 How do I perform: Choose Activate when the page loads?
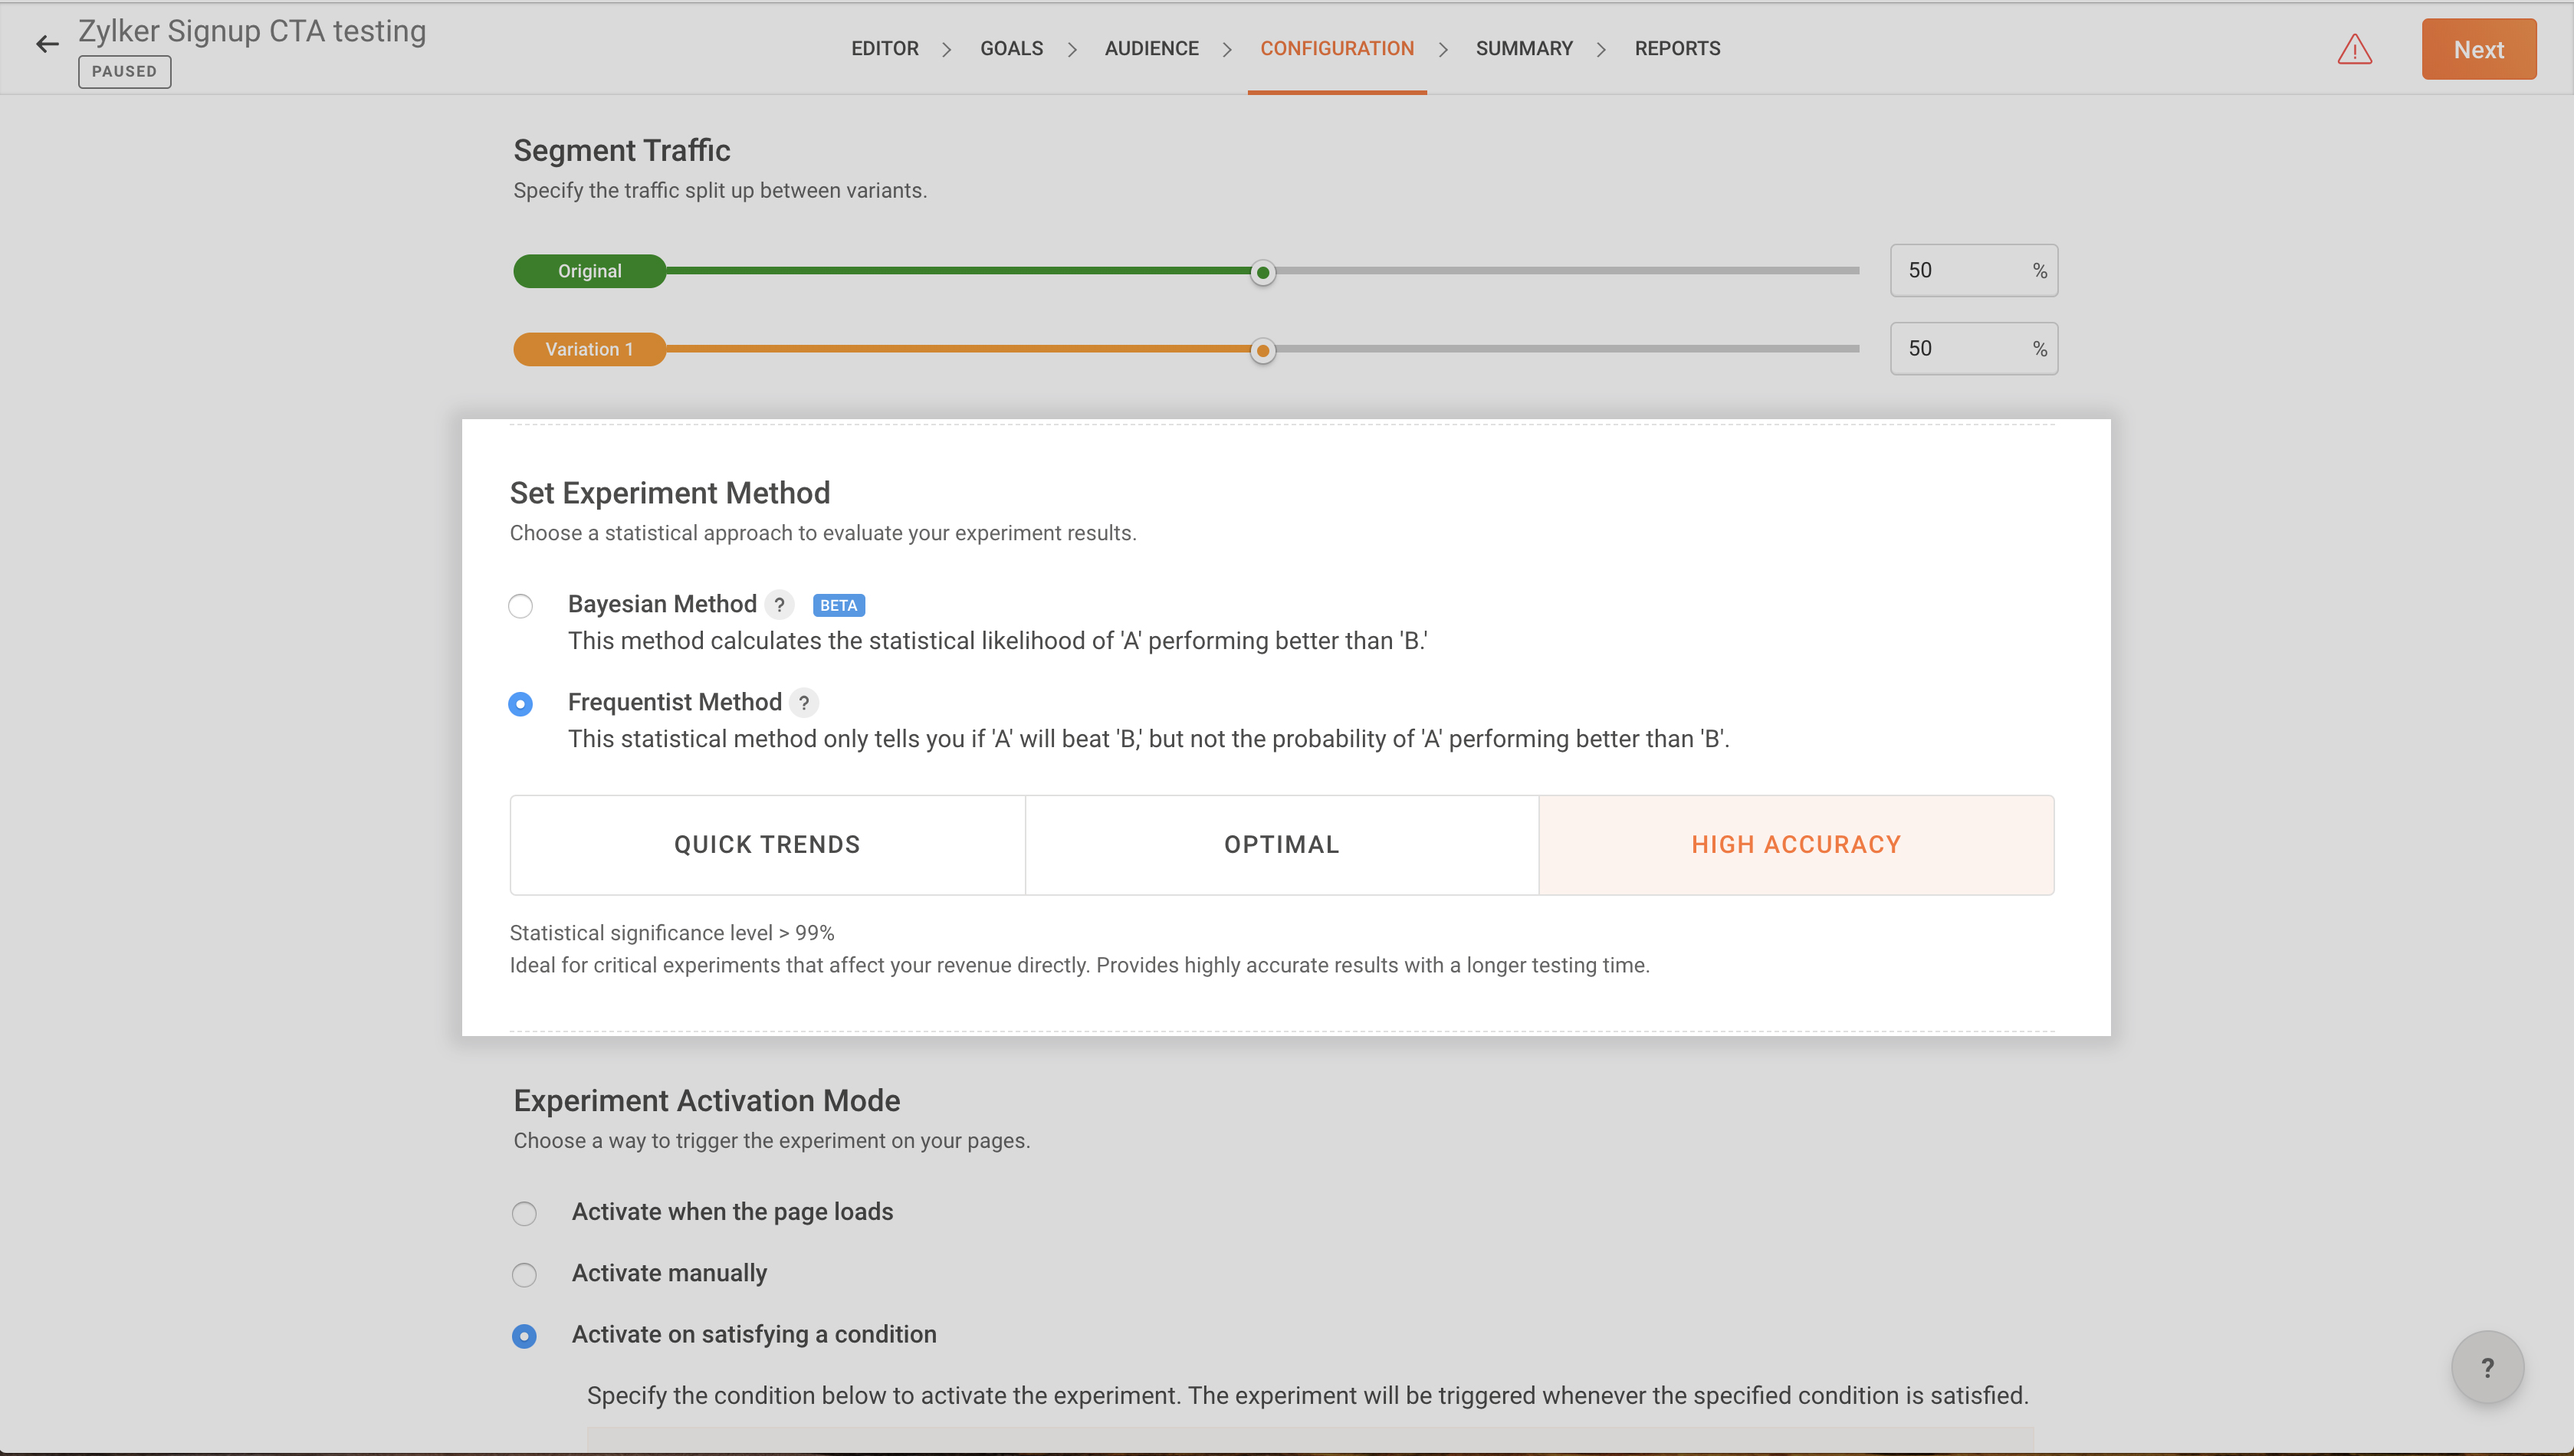pyautogui.click(x=524, y=1213)
